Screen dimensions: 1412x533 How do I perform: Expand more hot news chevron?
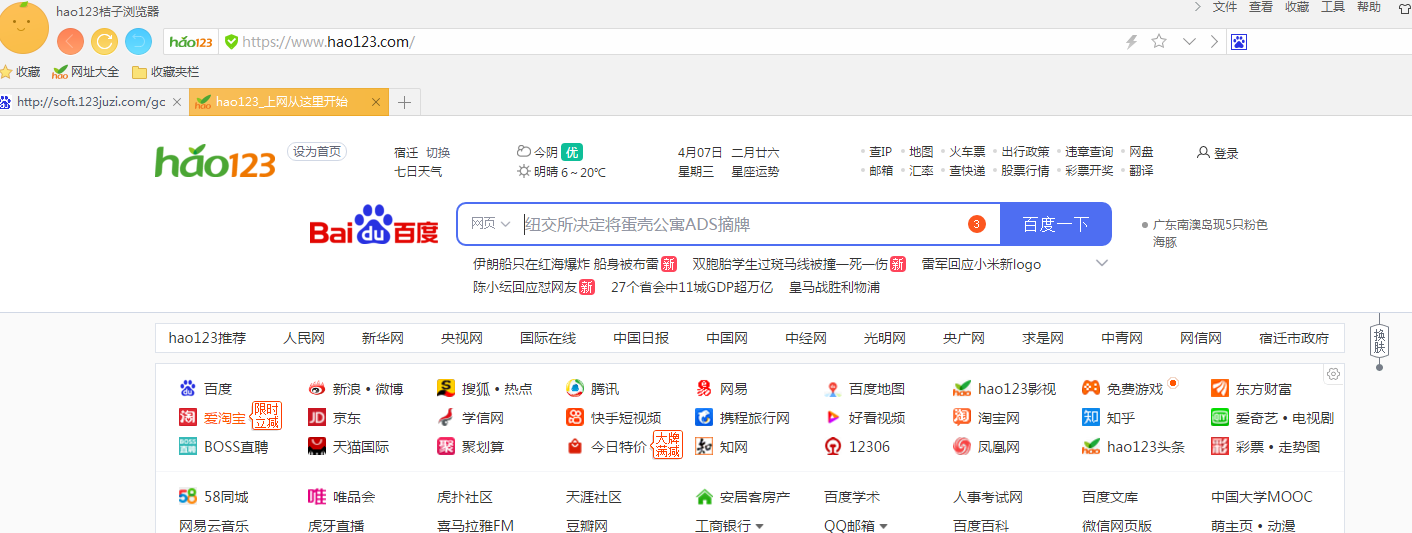click(1102, 263)
